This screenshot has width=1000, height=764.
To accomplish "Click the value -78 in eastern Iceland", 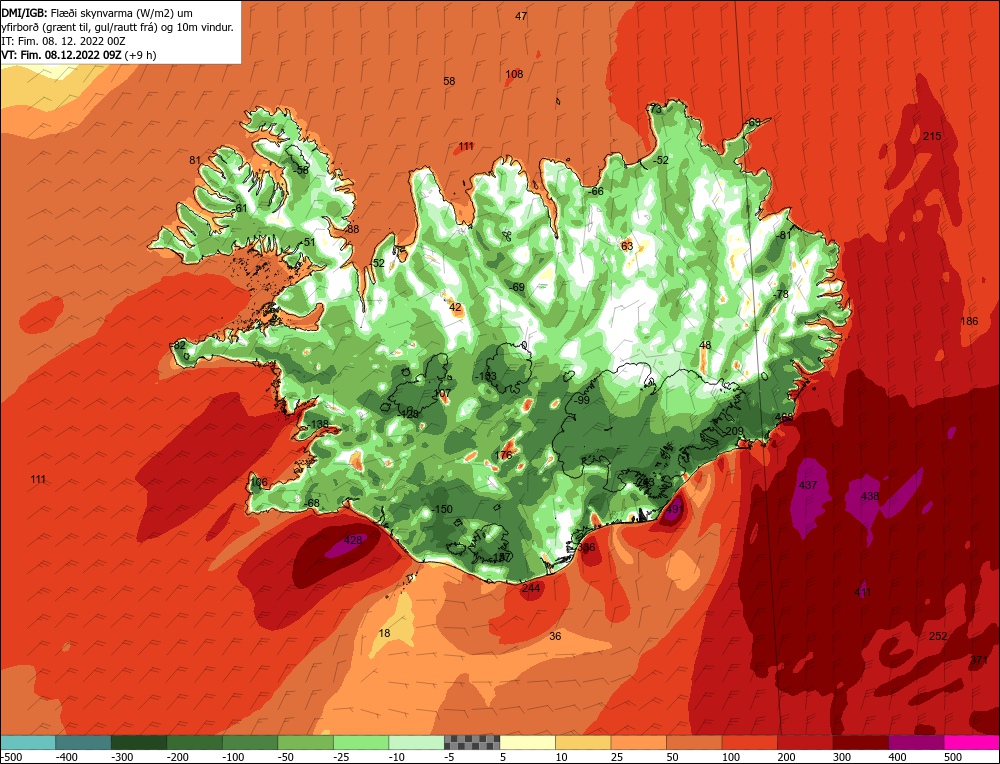I will tap(781, 294).
